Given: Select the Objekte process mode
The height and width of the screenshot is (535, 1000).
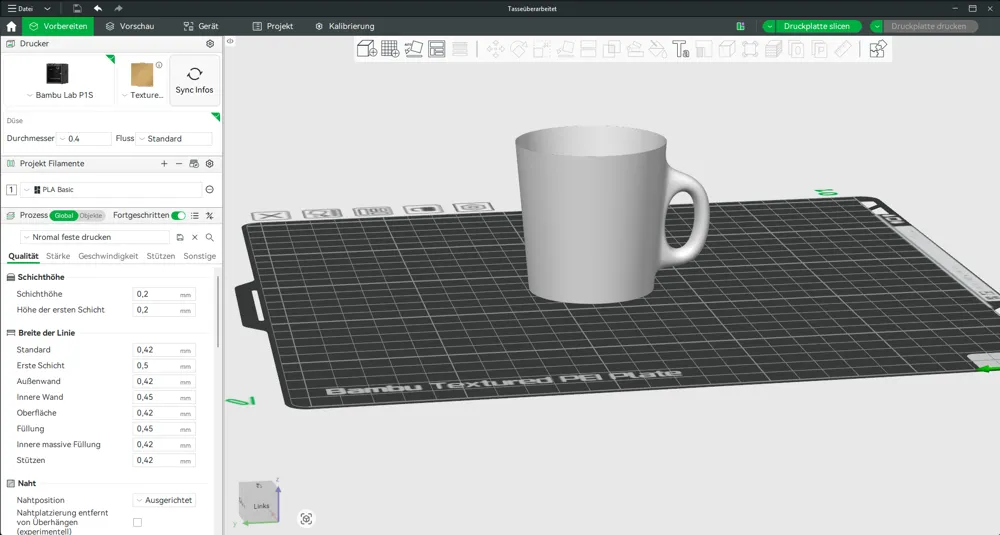Looking at the screenshot, I should 91,216.
